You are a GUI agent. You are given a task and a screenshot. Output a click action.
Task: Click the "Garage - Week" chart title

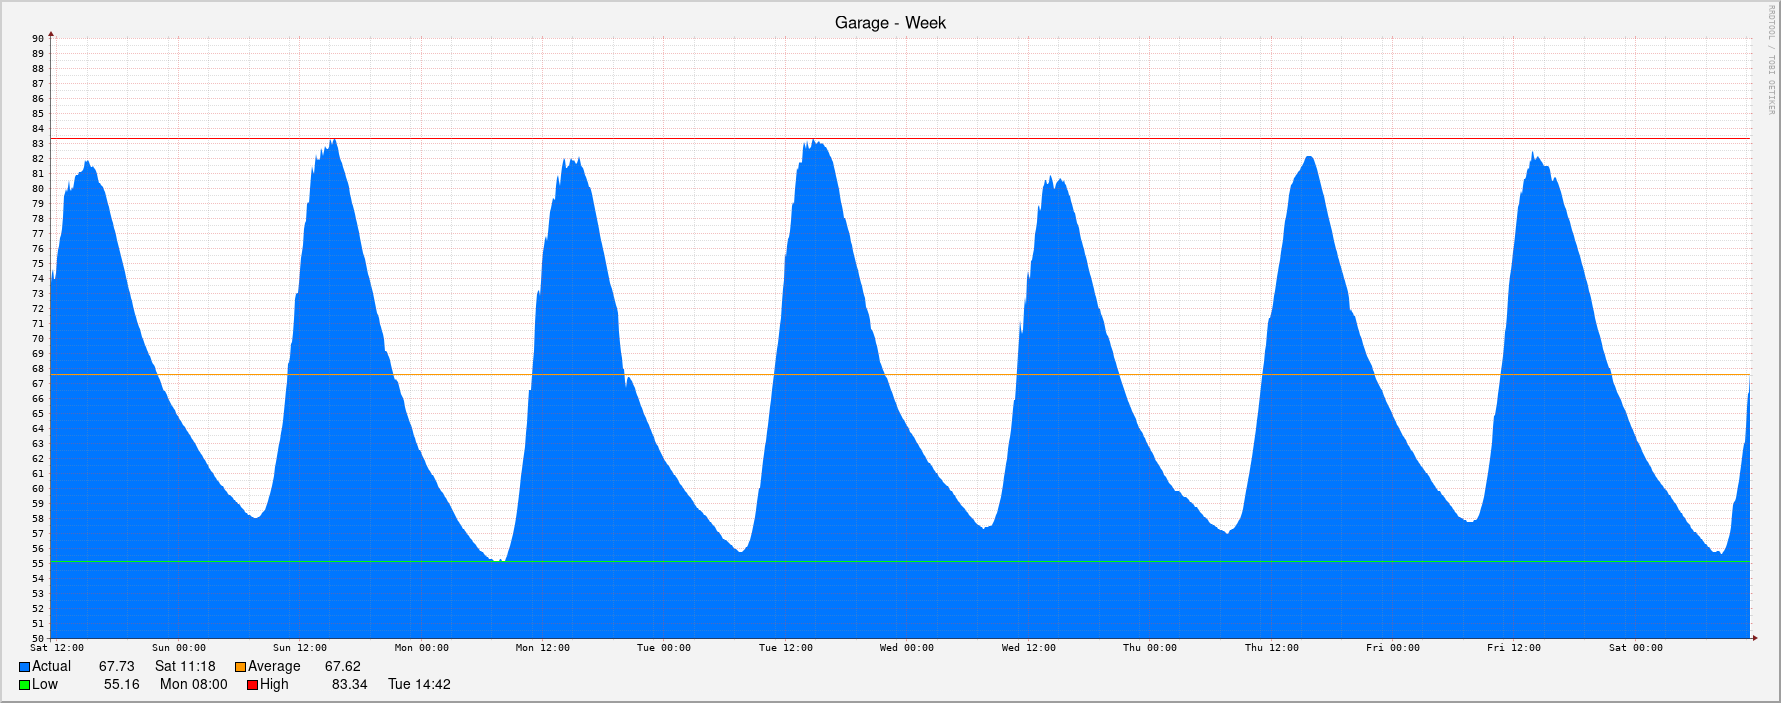[890, 23]
